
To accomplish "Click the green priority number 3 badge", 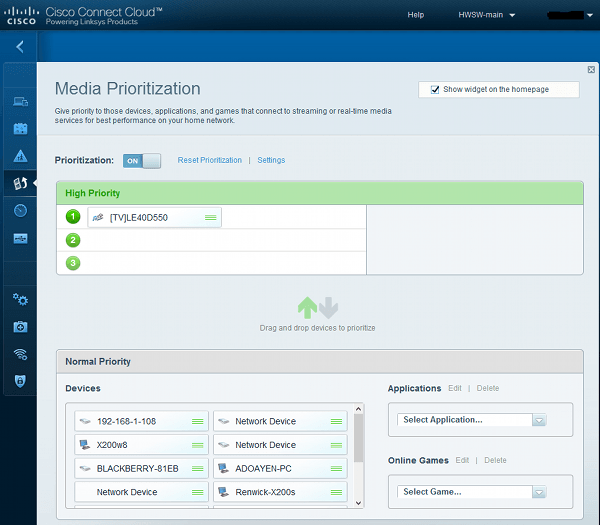I will coord(73,263).
